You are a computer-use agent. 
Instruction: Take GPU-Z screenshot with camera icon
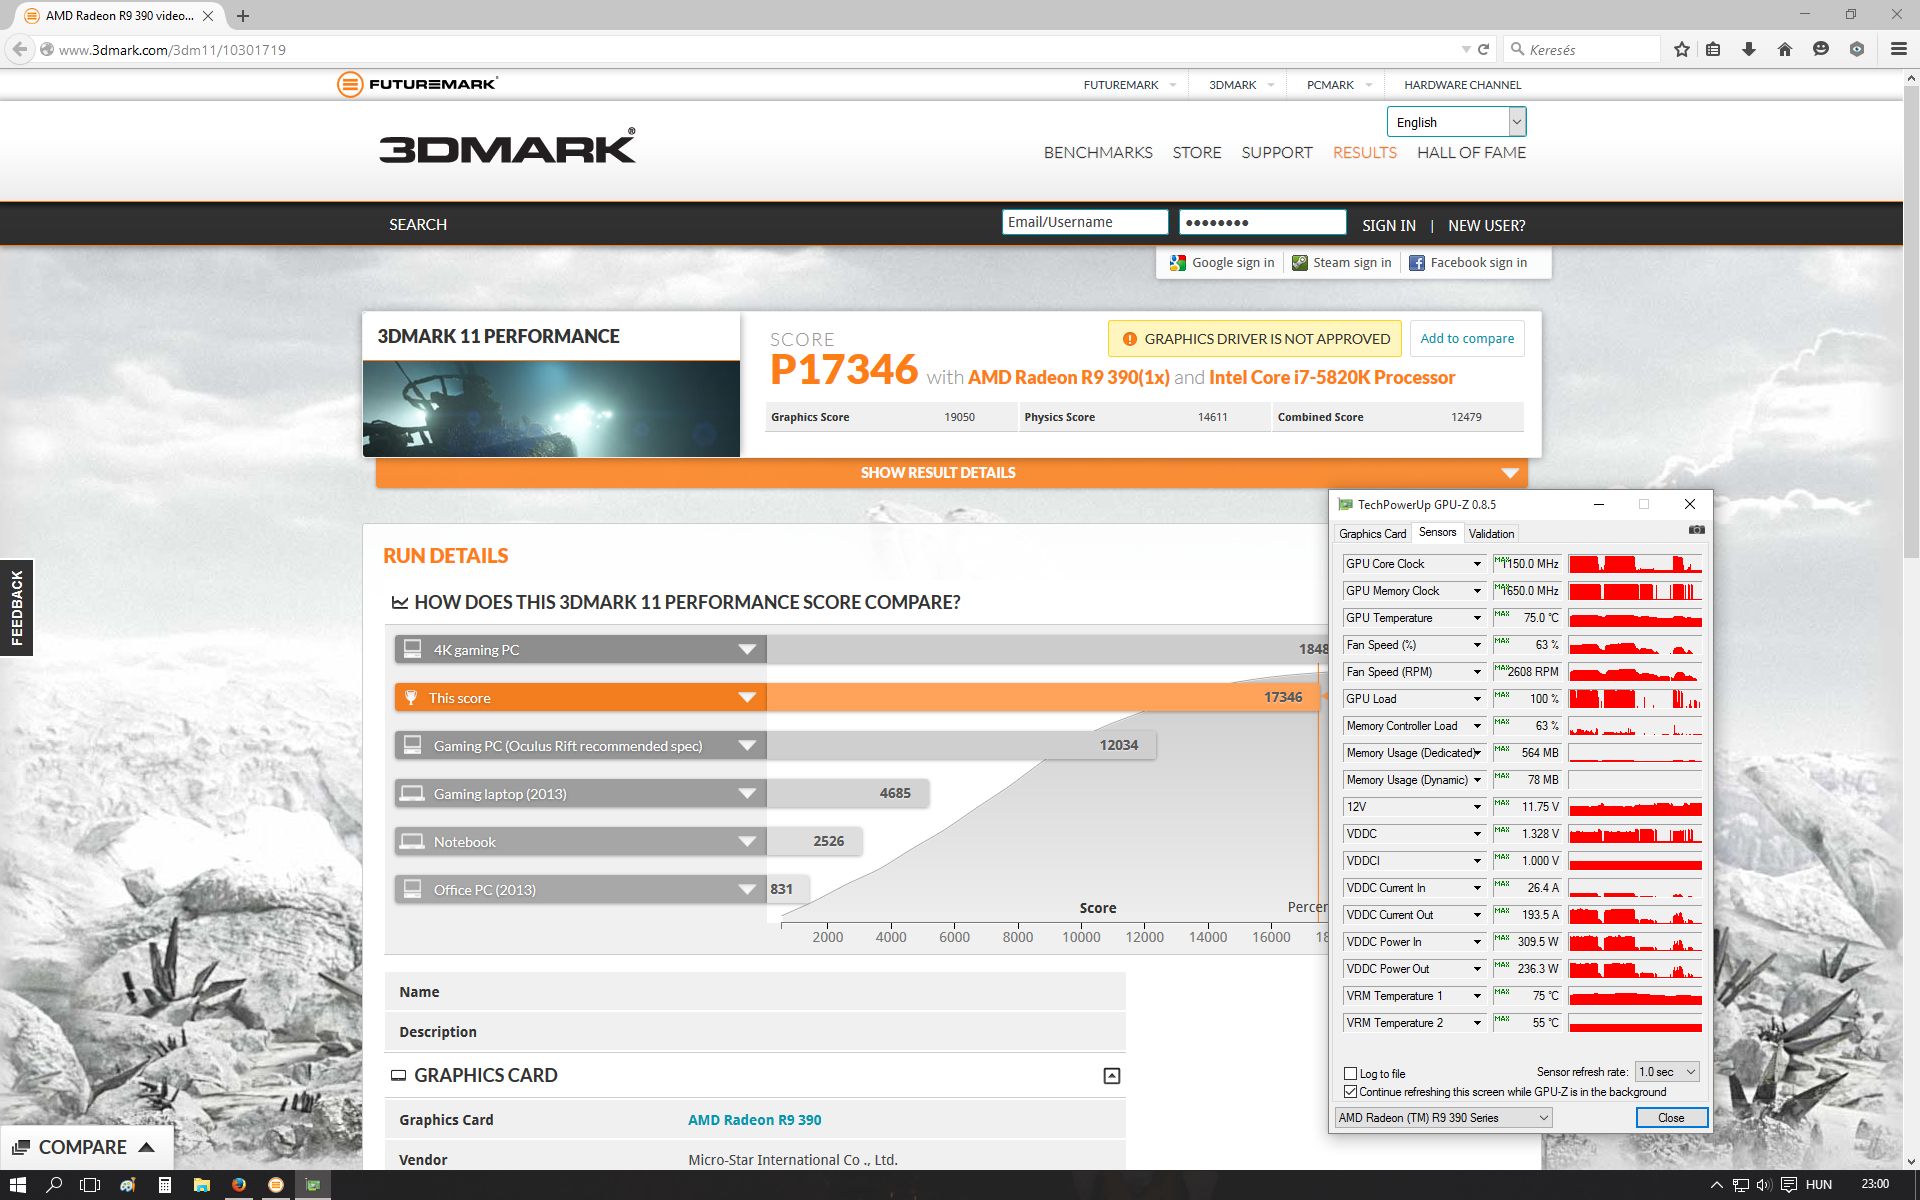[x=1696, y=530]
